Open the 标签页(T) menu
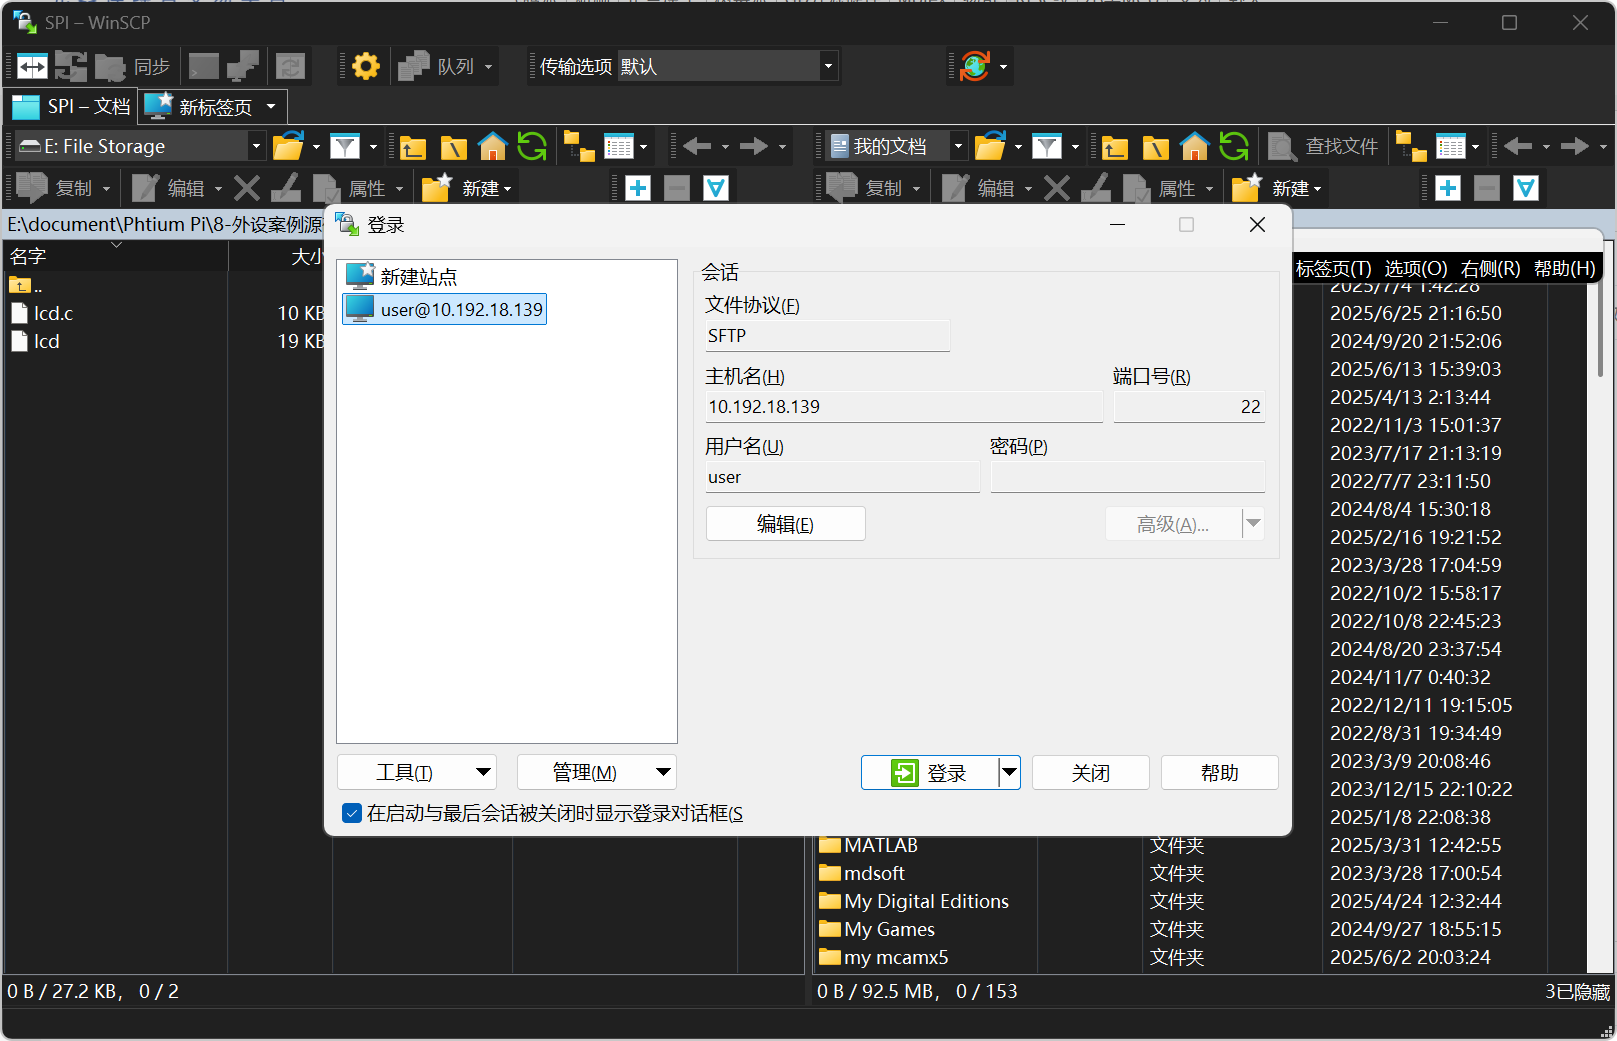This screenshot has width=1617, height=1041. [1333, 268]
